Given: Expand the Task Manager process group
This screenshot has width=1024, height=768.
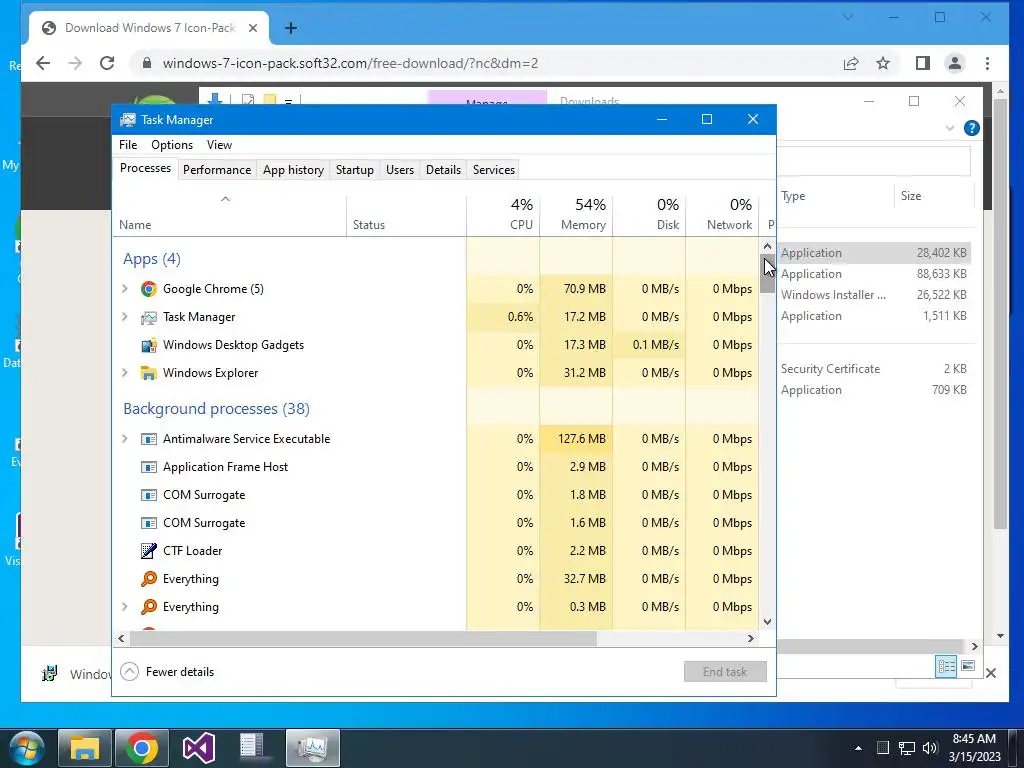Looking at the screenshot, I should [x=125, y=317].
